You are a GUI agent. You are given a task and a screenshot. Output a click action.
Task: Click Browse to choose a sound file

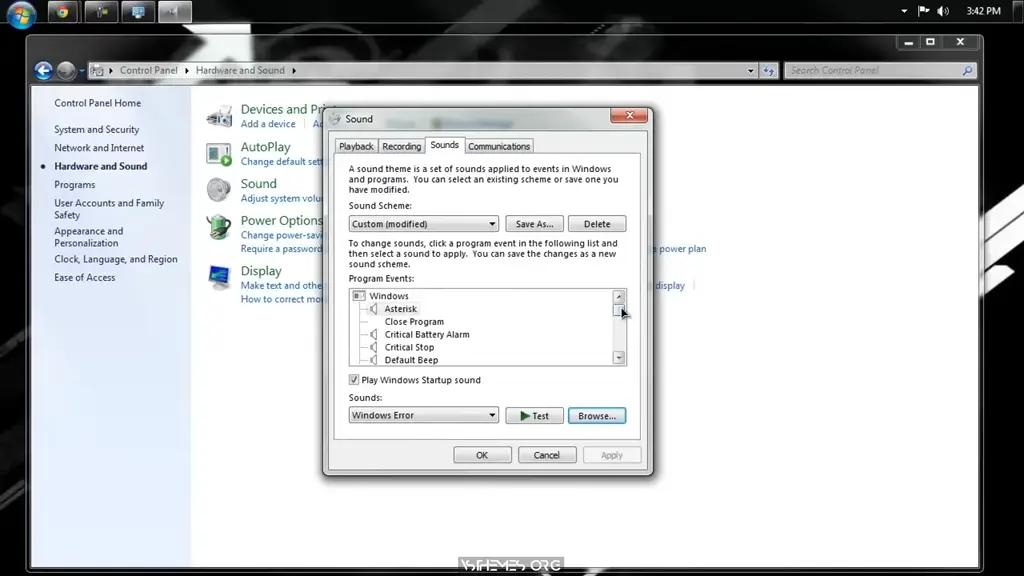pos(597,415)
